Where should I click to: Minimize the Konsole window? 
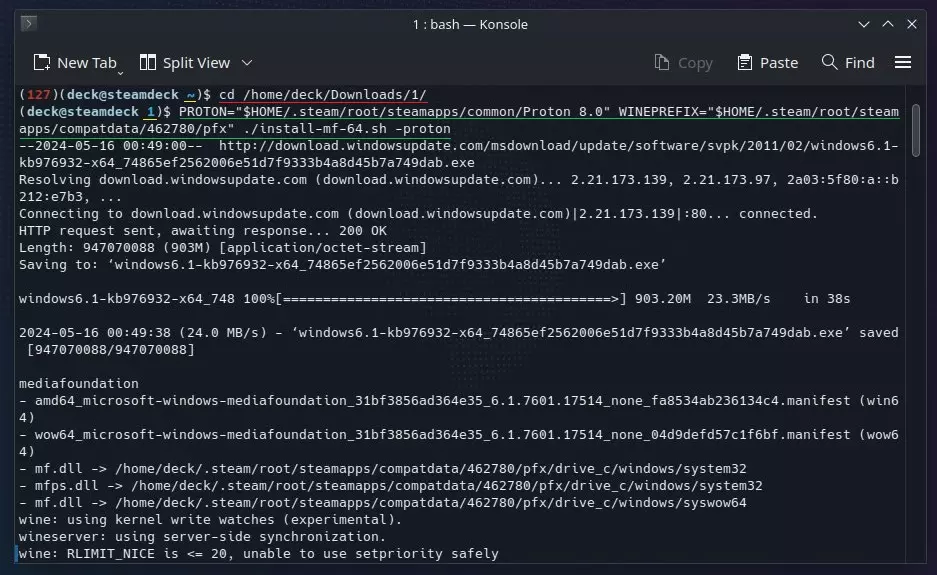click(864, 25)
